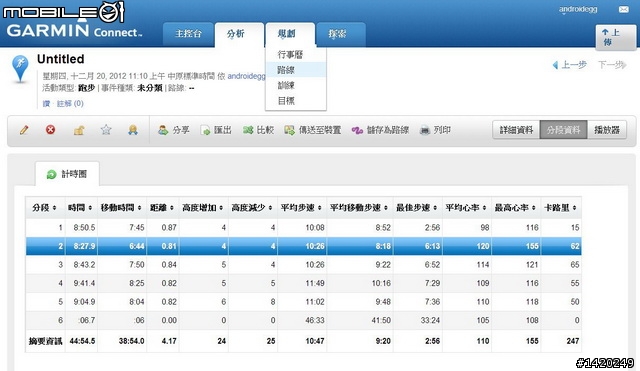Click summary total time 44:54.5
Viewport: 640px width, 371px height.
tap(82, 341)
